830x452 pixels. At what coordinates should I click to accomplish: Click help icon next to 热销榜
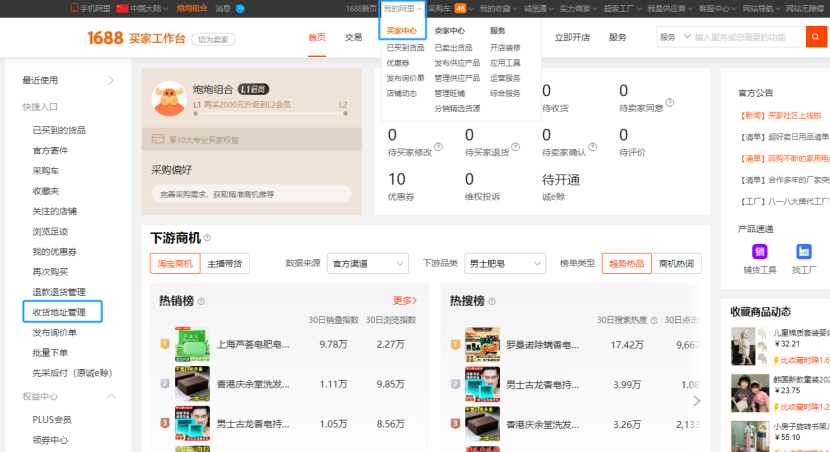(x=201, y=302)
